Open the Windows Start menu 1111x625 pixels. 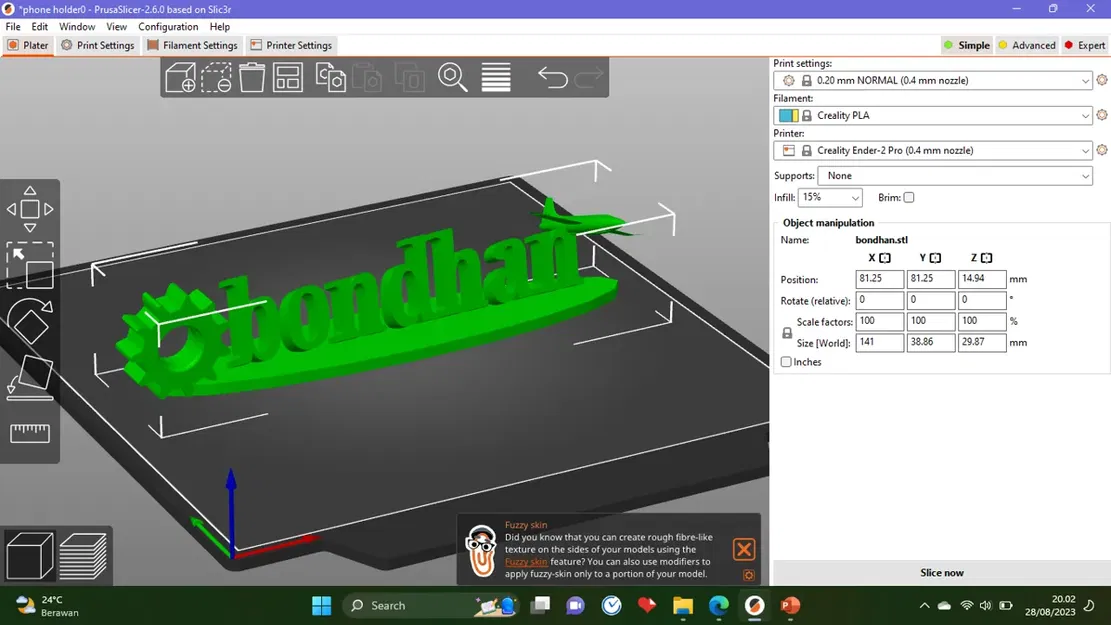[x=322, y=605]
